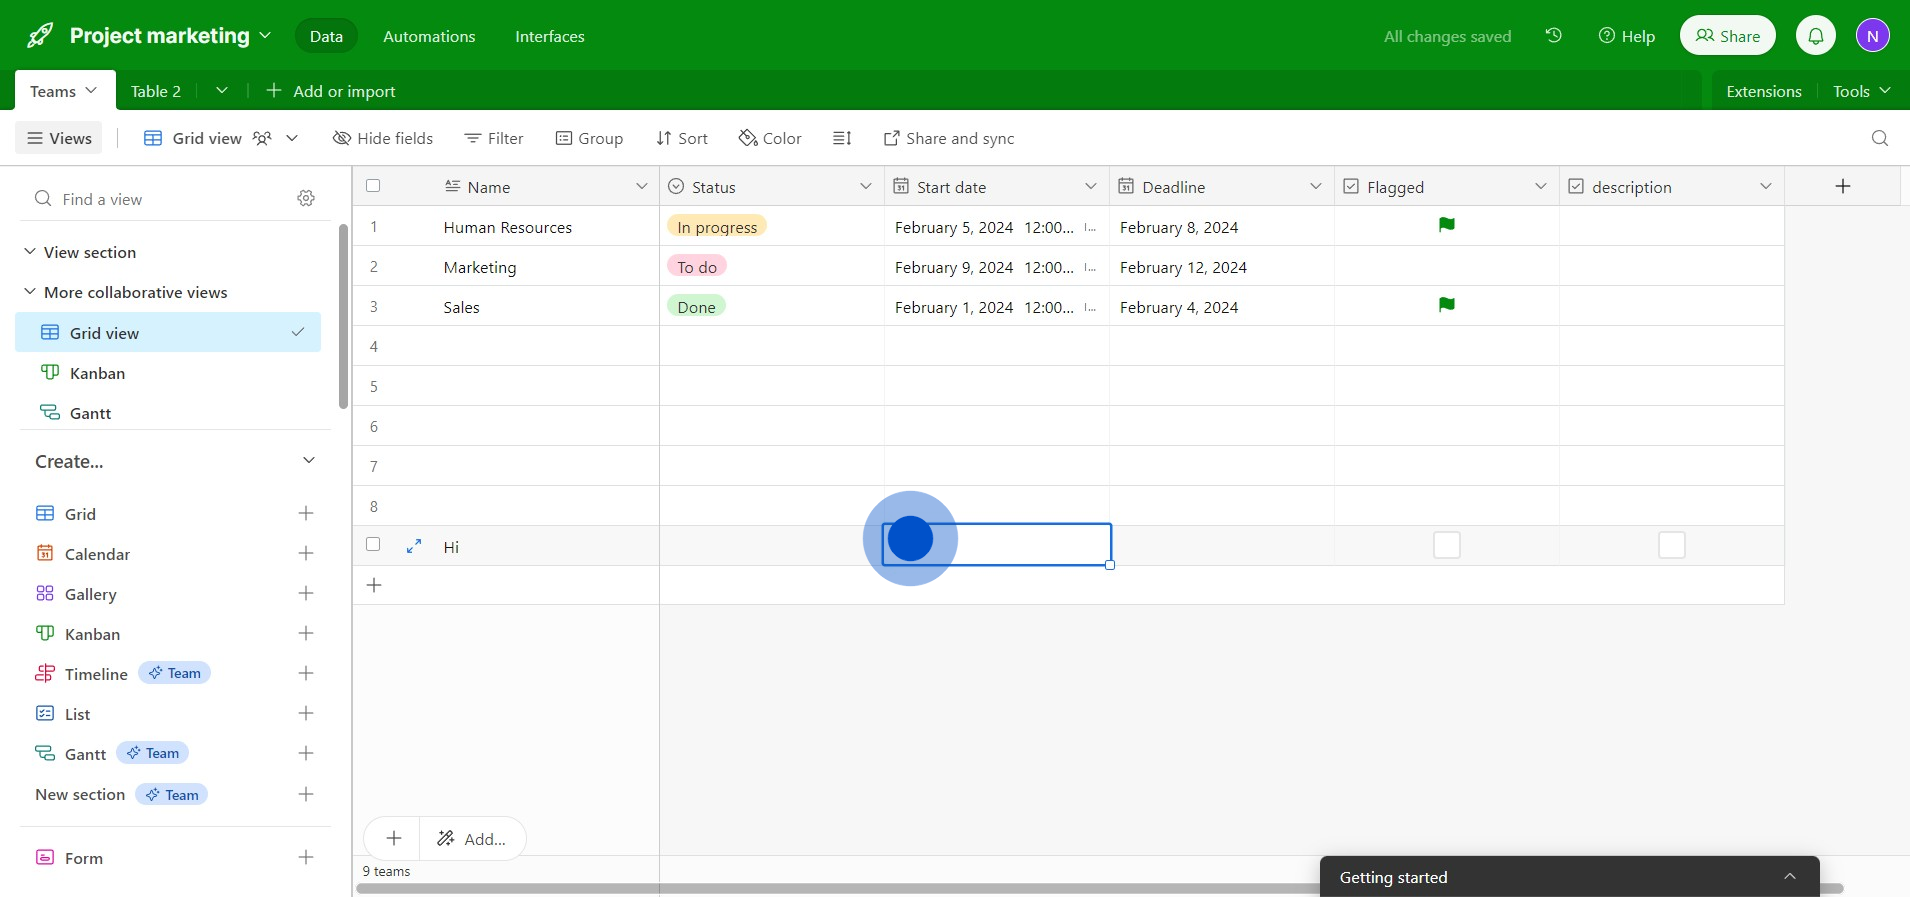Click the Share button
Image resolution: width=1910 pixels, height=897 pixels.
pyautogui.click(x=1727, y=36)
